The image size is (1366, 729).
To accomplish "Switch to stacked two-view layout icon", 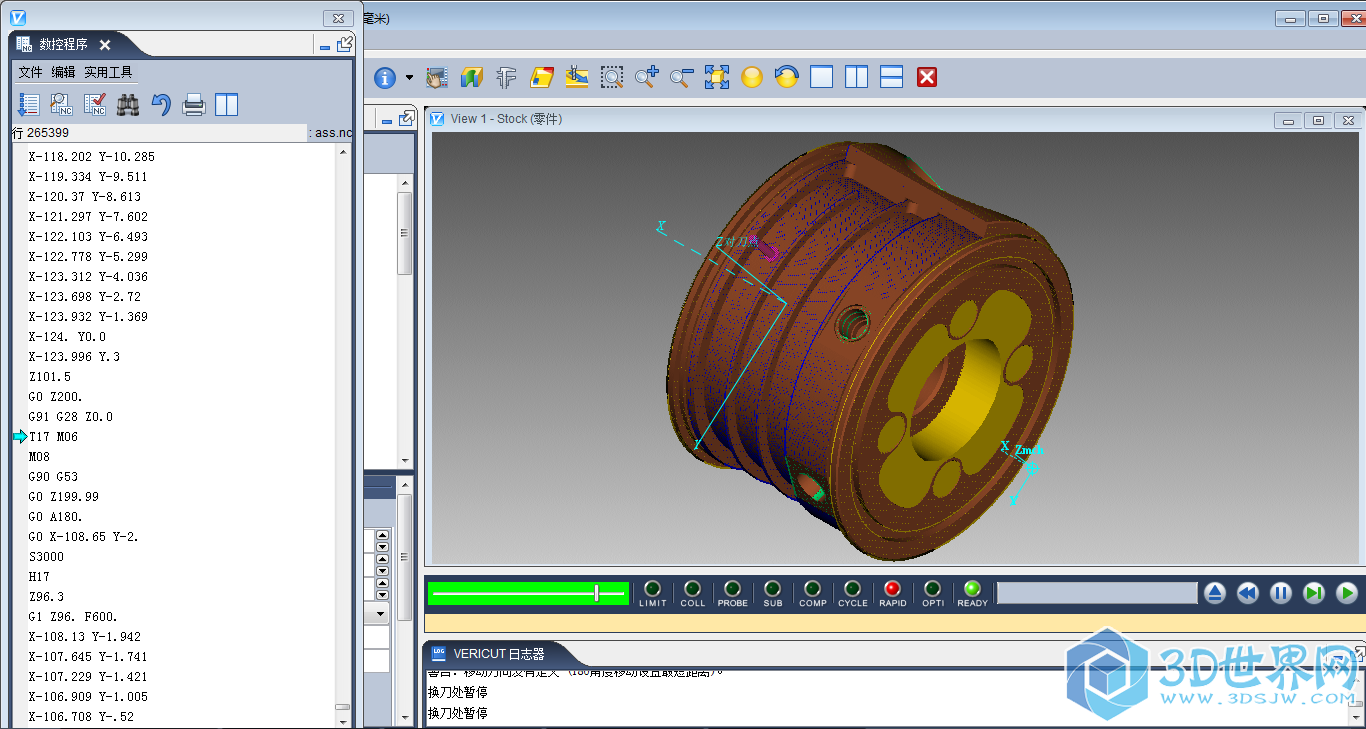I will (x=892, y=77).
